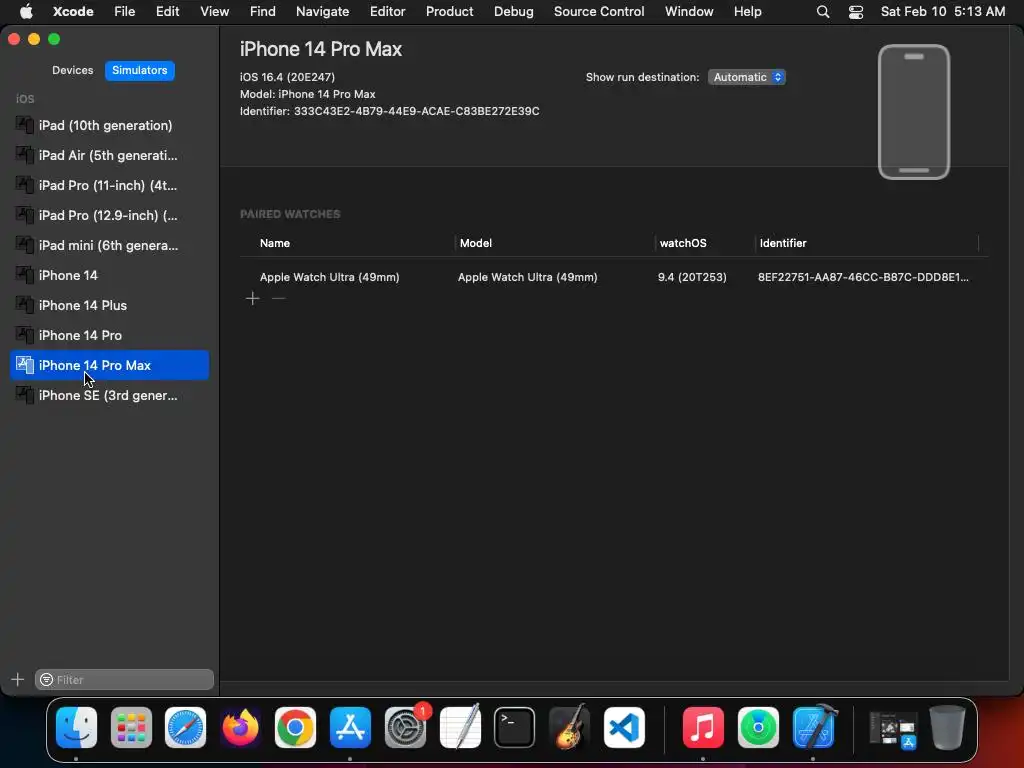Open the Apple menu
The height and width of the screenshot is (768, 1024).
[26, 12]
